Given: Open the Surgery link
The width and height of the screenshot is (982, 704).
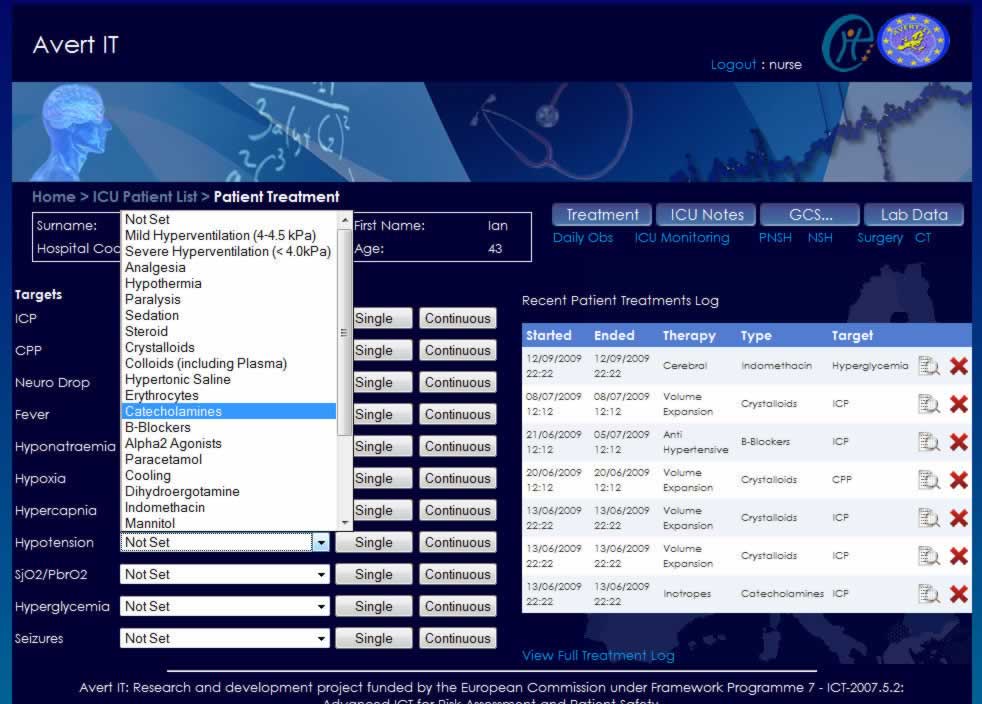Looking at the screenshot, I should (x=880, y=238).
